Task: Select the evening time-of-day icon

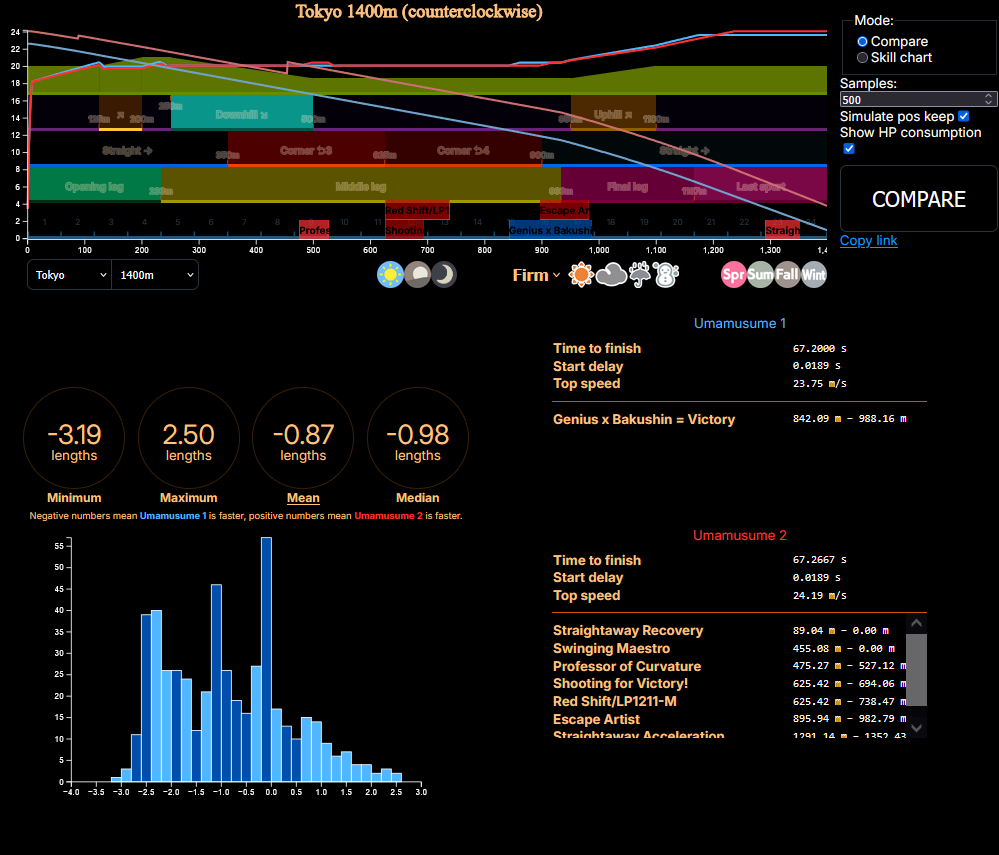Action: [x=417, y=275]
